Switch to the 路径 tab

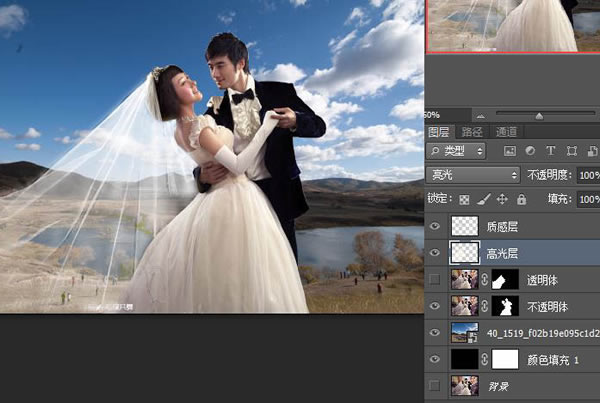coord(472,132)
